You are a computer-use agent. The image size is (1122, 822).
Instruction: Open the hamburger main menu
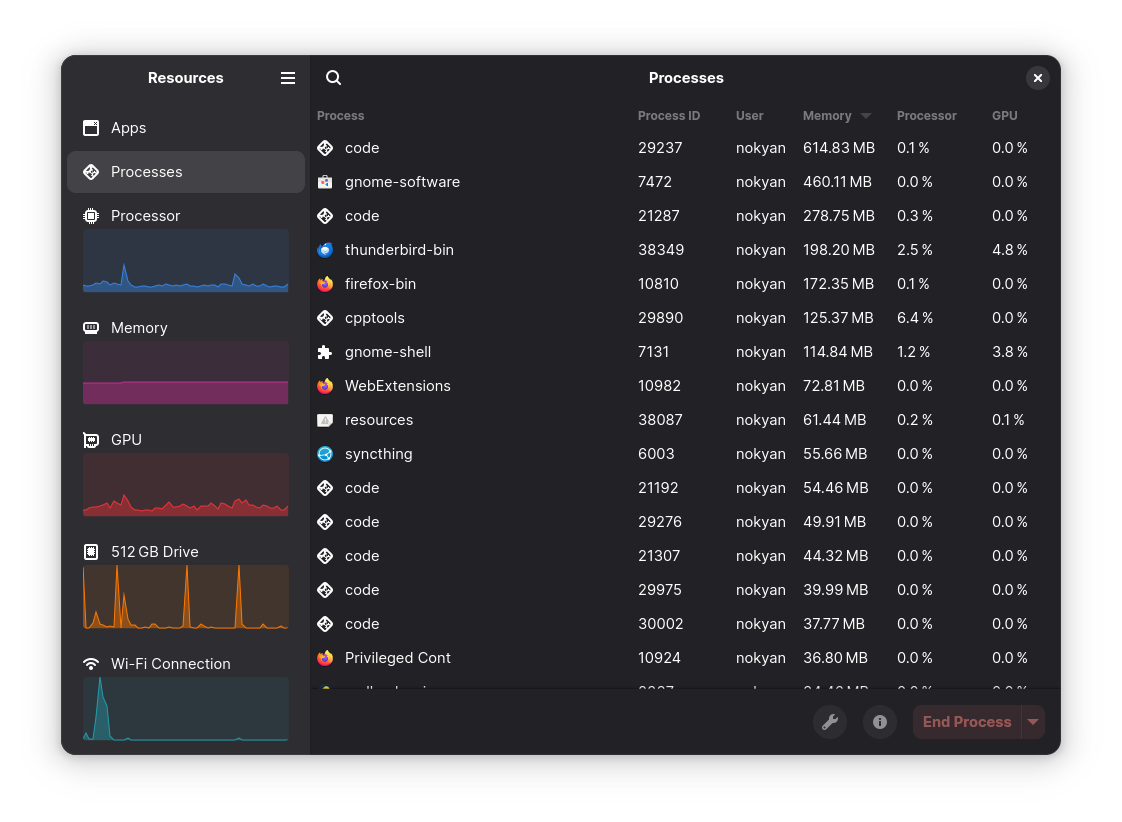tap(288, 78)
